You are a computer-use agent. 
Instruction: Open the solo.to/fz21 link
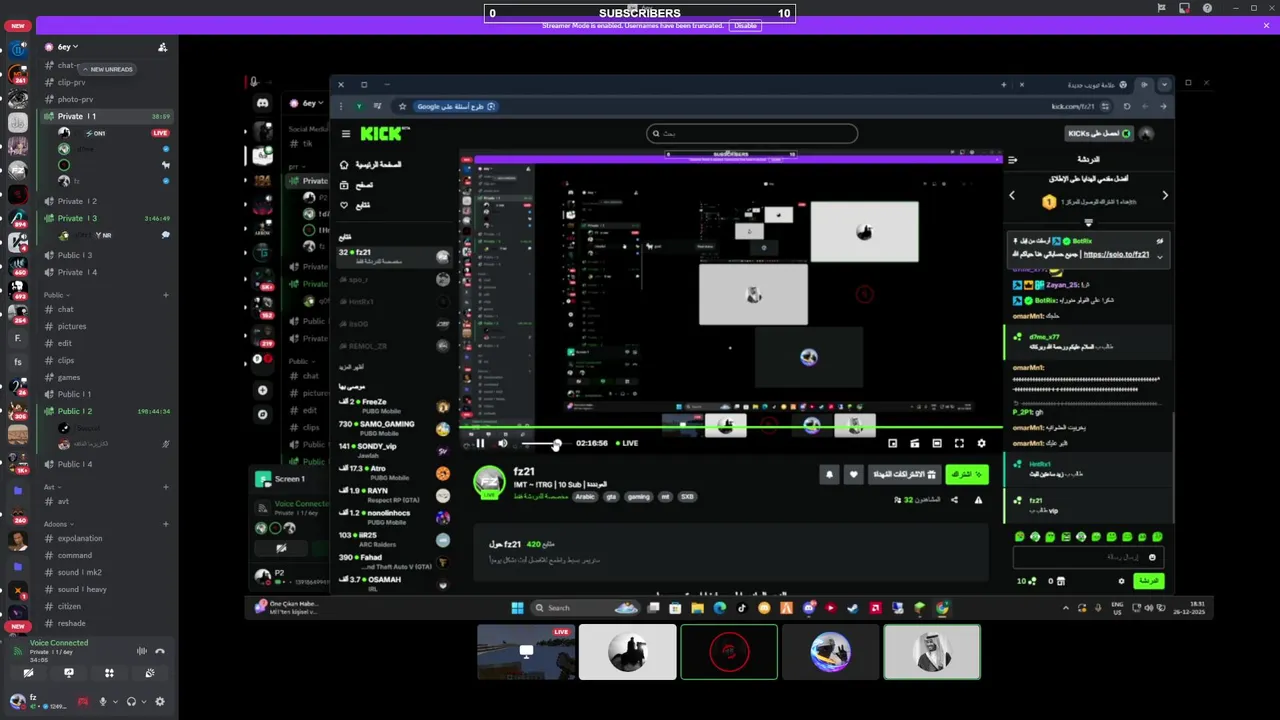click(x=1116, y=254)
